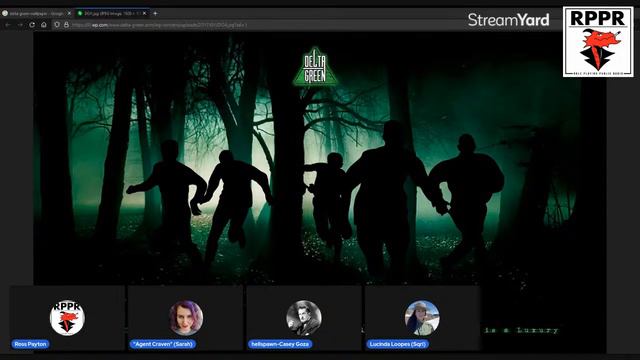This screenshot has width=640, height=360.
Task: Click the shield tracking protection icon
Action: click(57, 25)
